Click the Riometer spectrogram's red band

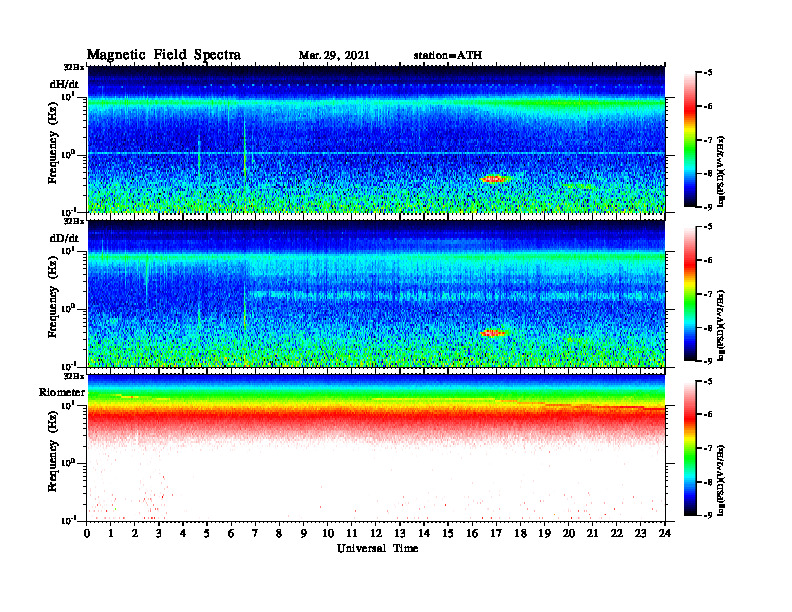point(376,420)
